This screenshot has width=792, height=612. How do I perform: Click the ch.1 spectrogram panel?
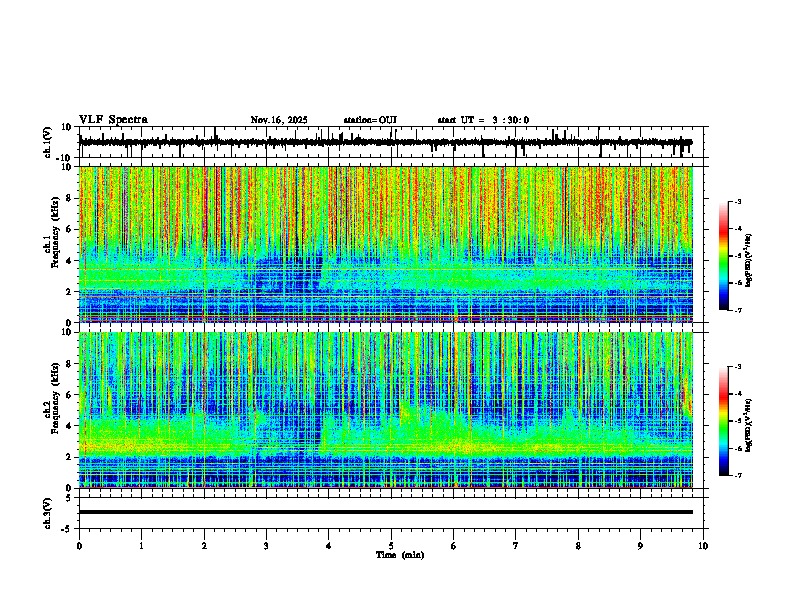(386, 244)
